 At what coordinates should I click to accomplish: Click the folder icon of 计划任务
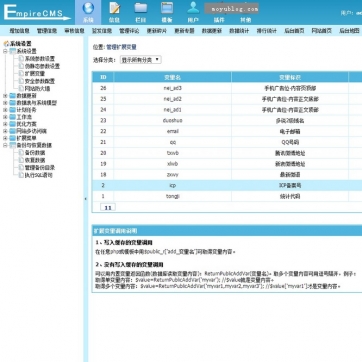[x=13, y=110]
